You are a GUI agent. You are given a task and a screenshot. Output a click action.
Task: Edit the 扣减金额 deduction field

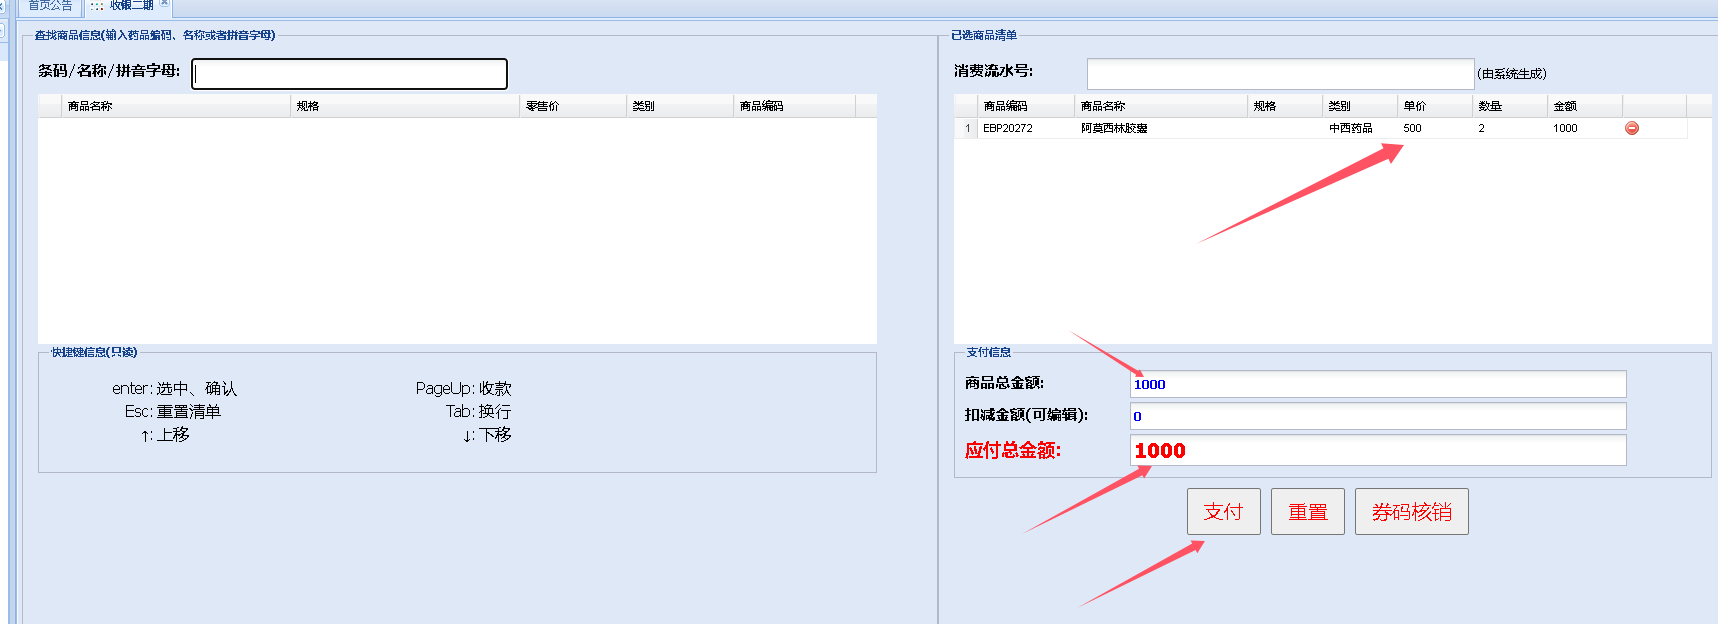(x=1377, y=416)
